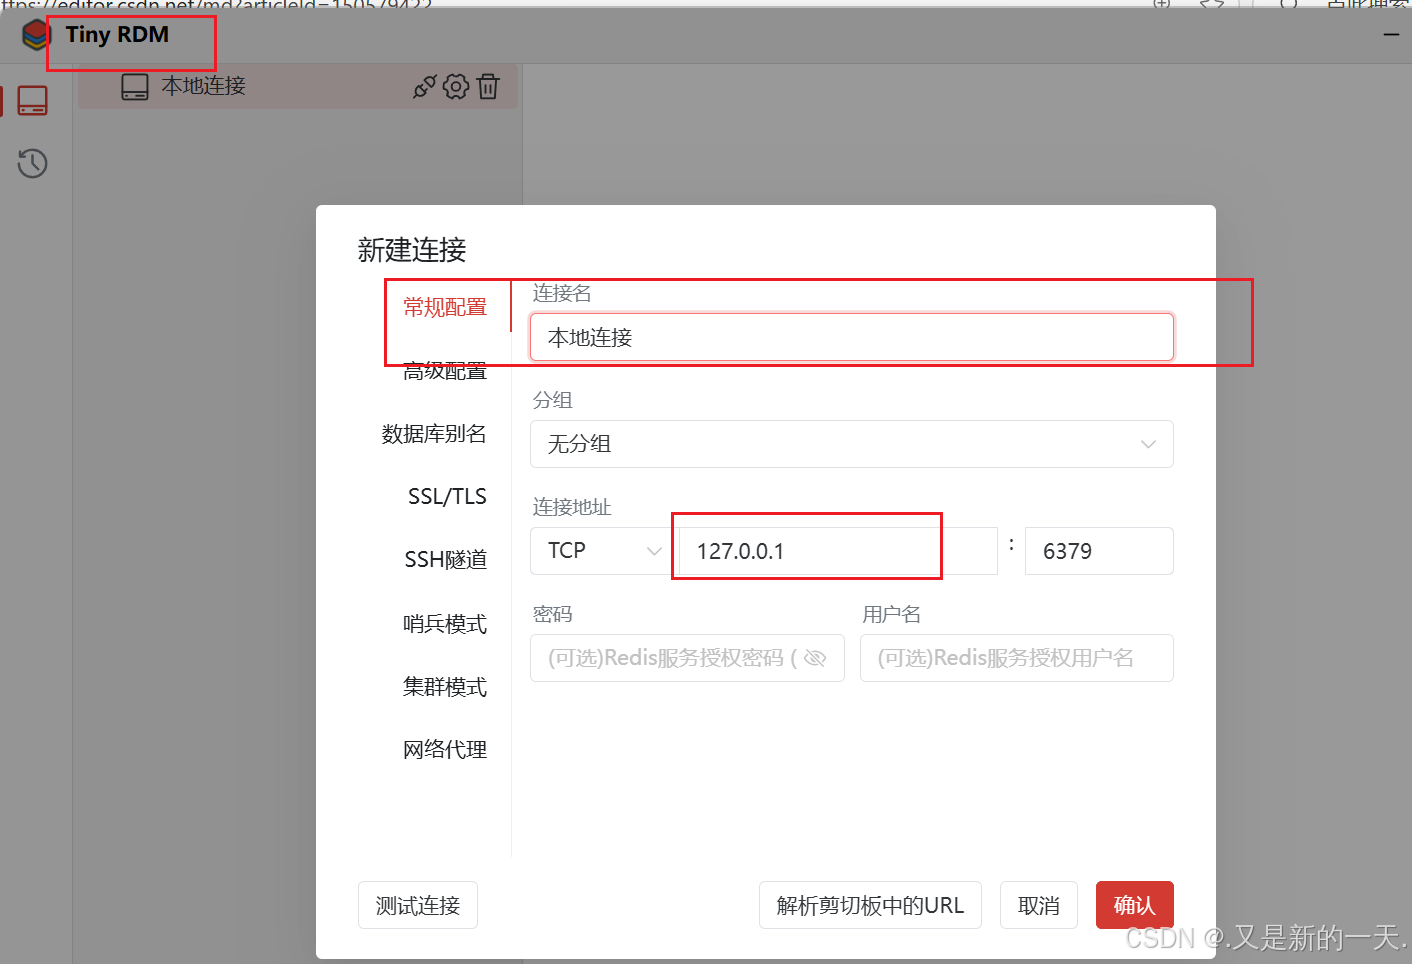This screenshot has height=964, width=1412.
Task: Switch to 高级配置 tab
Action: 445,371
